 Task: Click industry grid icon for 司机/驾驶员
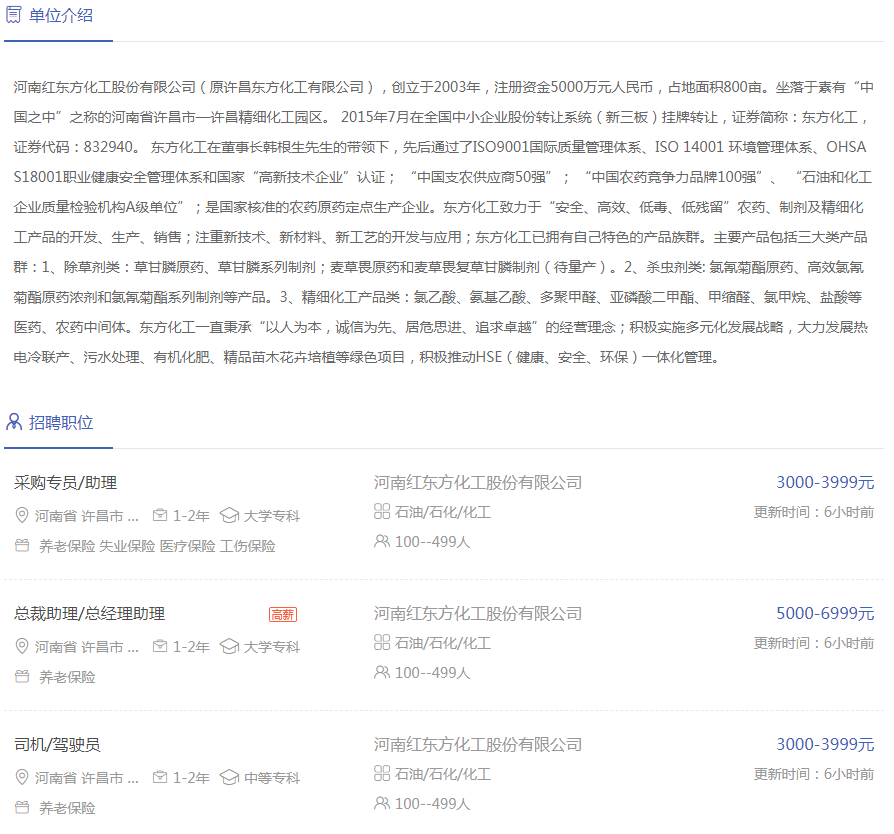pos(382,773)
